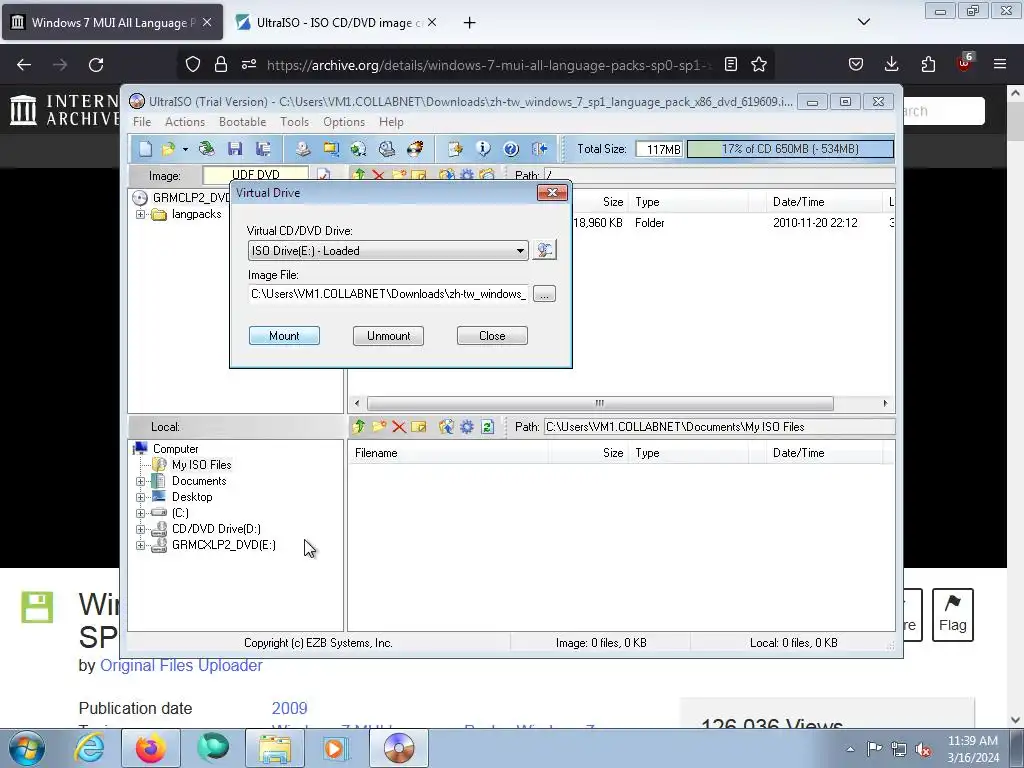
Task: Open the Help menu in UltraISO
Action: [x=391, y=122]
